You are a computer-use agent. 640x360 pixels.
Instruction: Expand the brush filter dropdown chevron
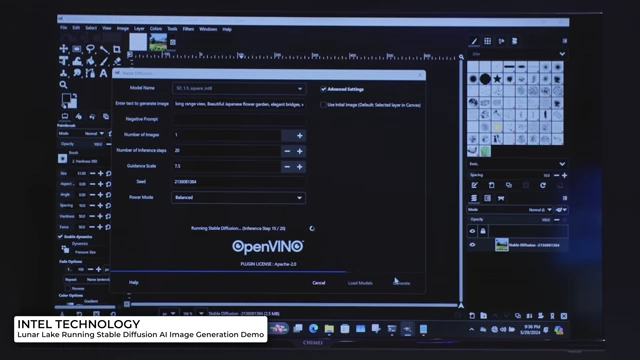point(562,54)
